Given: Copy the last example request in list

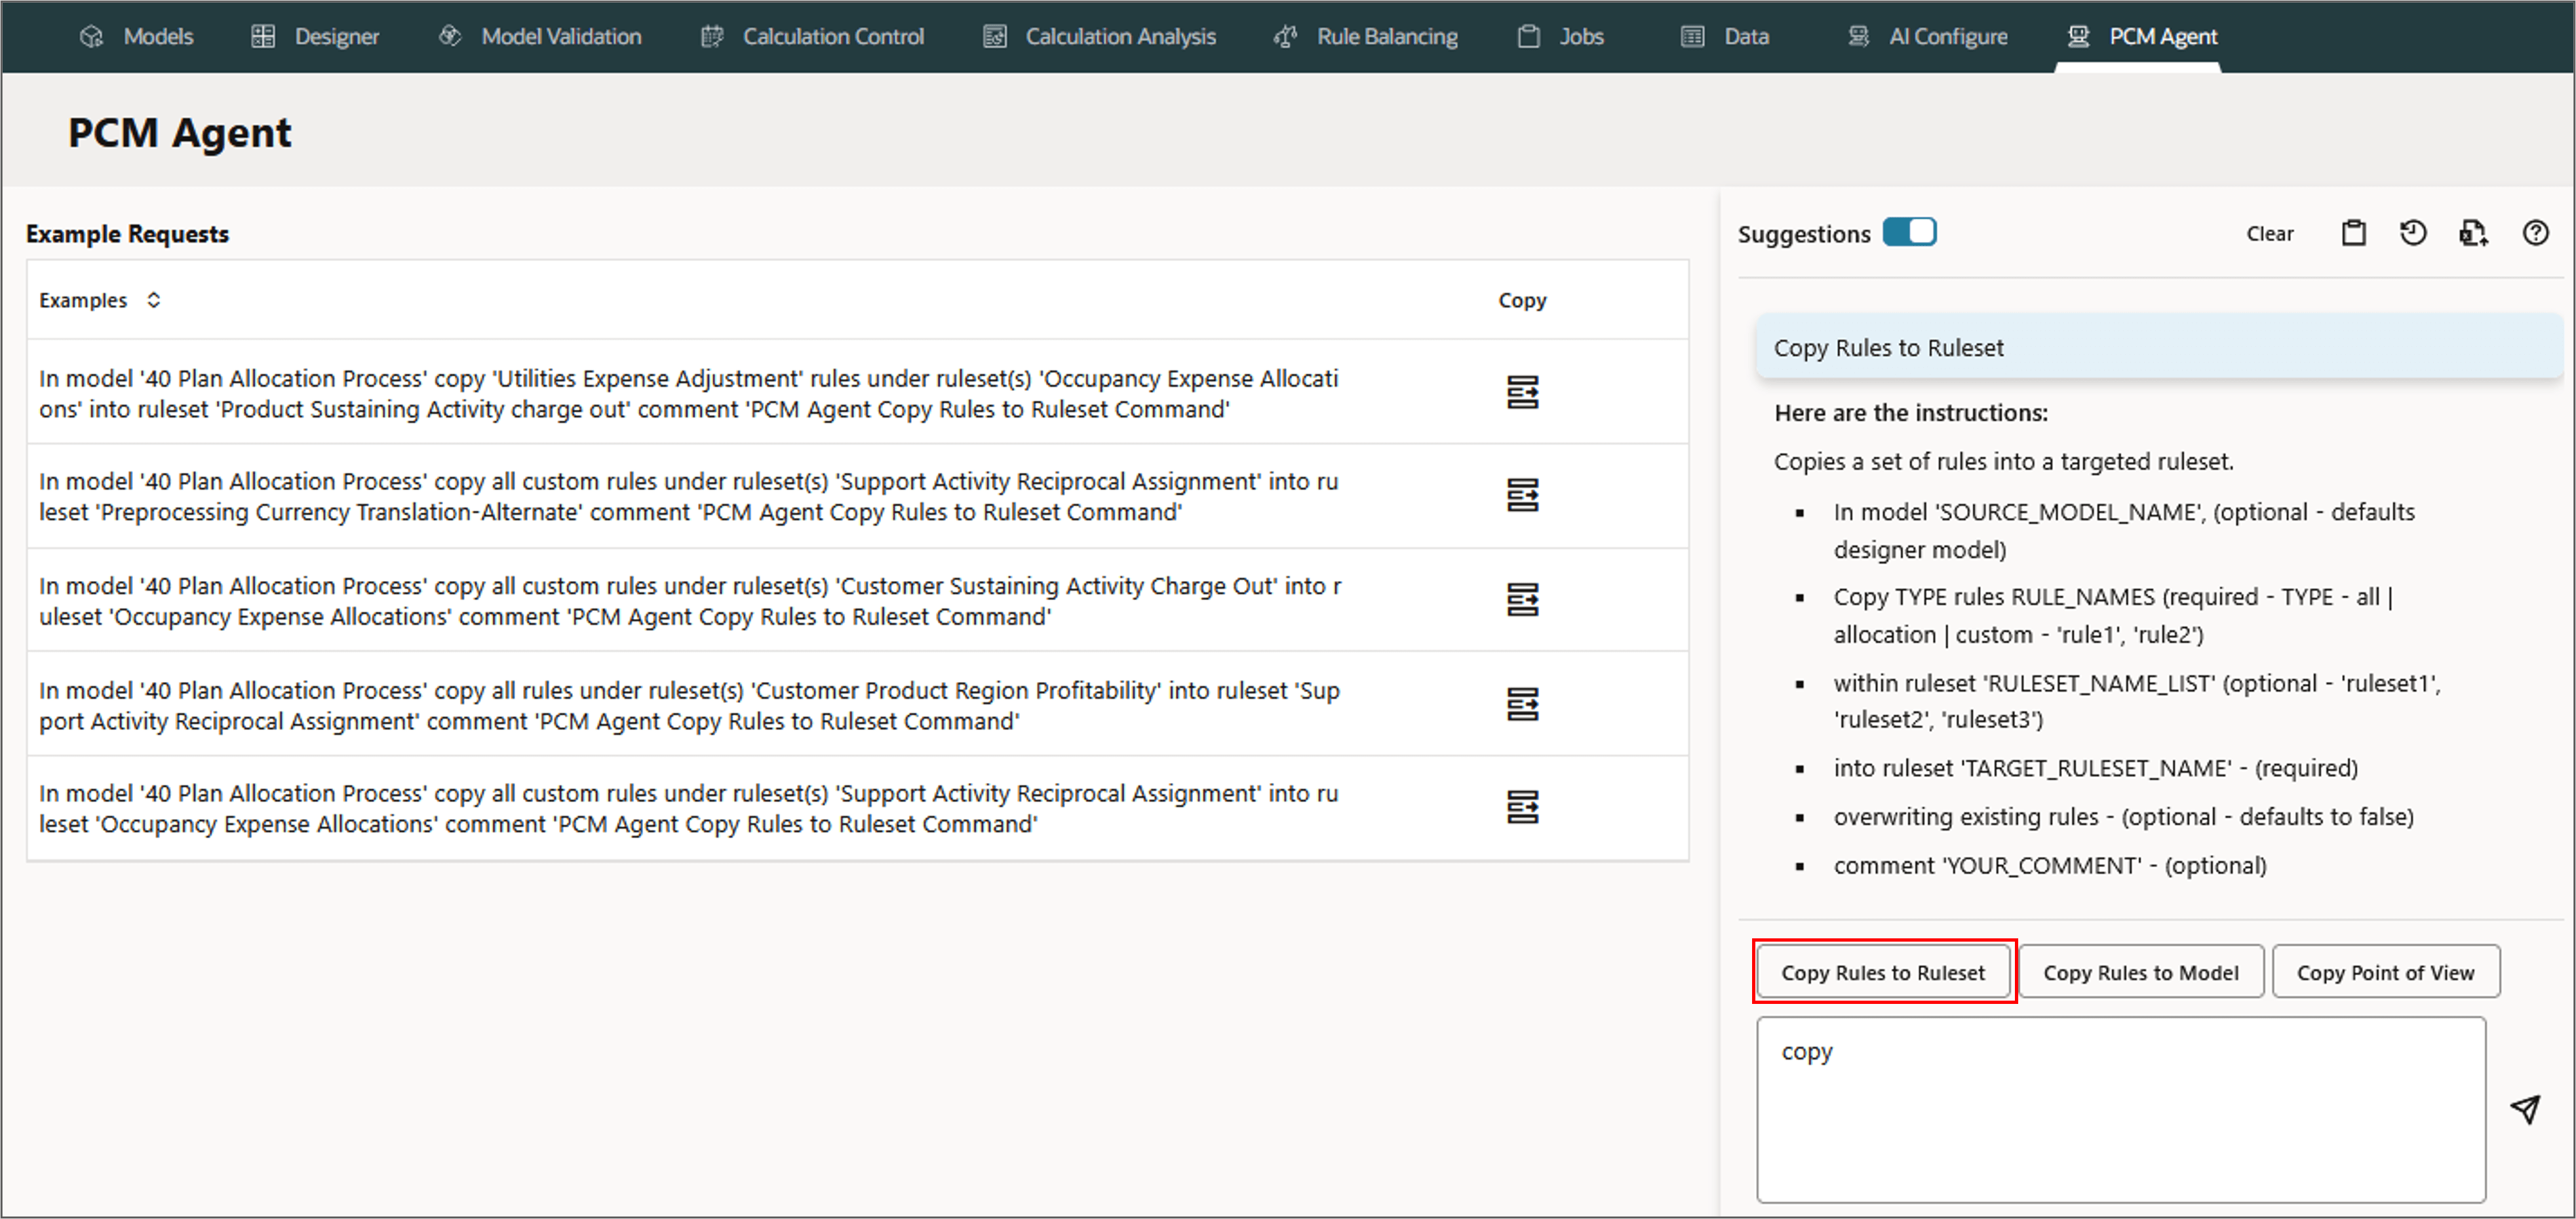Looking at the screenshot, I should pos(1522,808).
